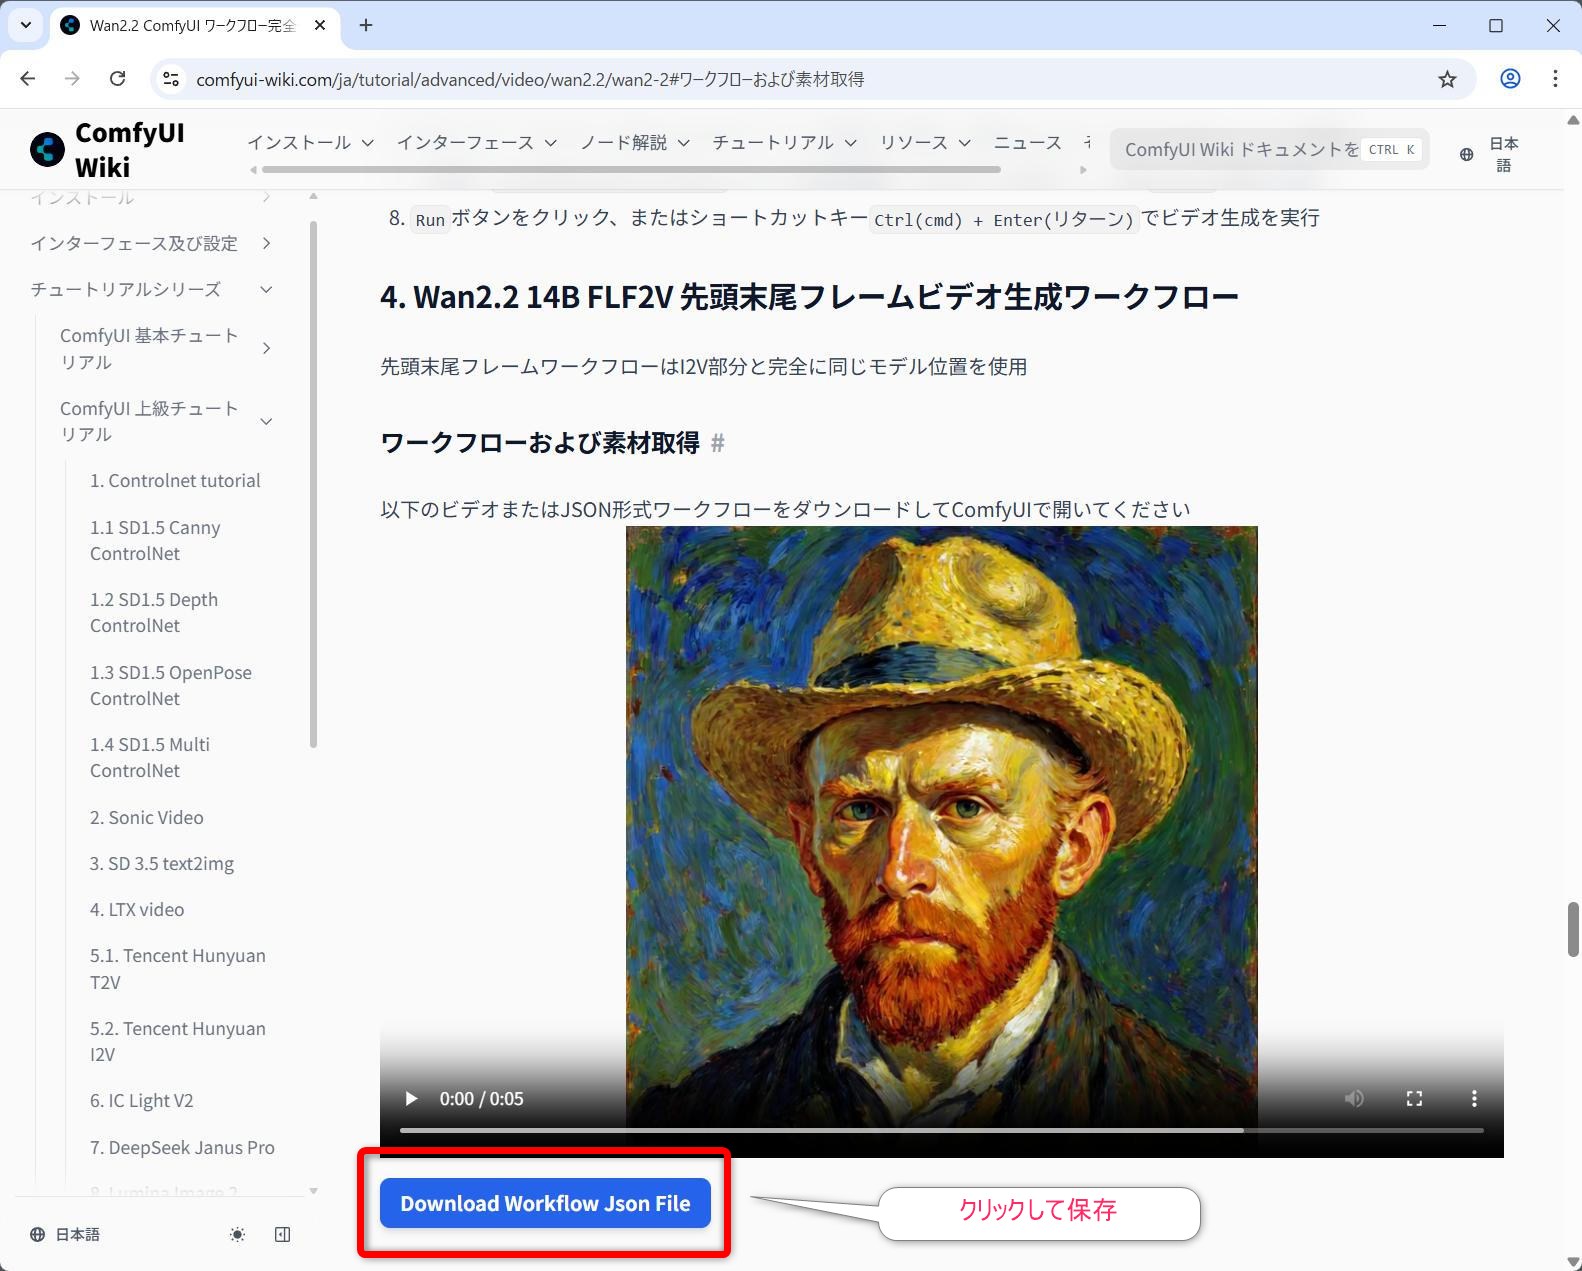
Task: Open a new browser tab
Action: pos(366,25)
